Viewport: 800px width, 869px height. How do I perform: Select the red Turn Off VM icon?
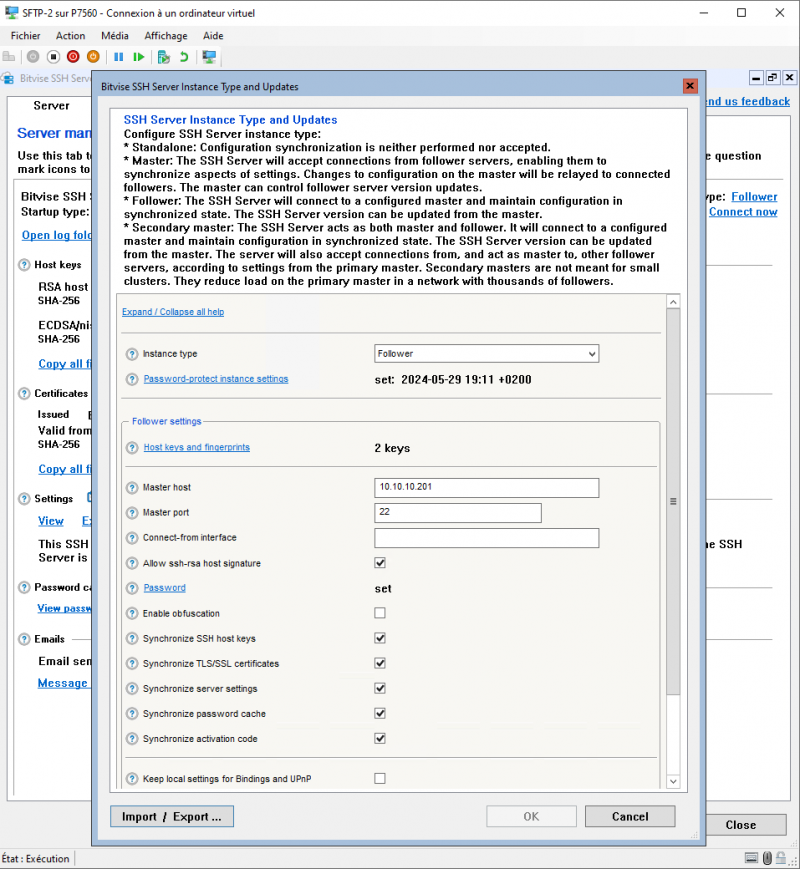tap(72, 57)
